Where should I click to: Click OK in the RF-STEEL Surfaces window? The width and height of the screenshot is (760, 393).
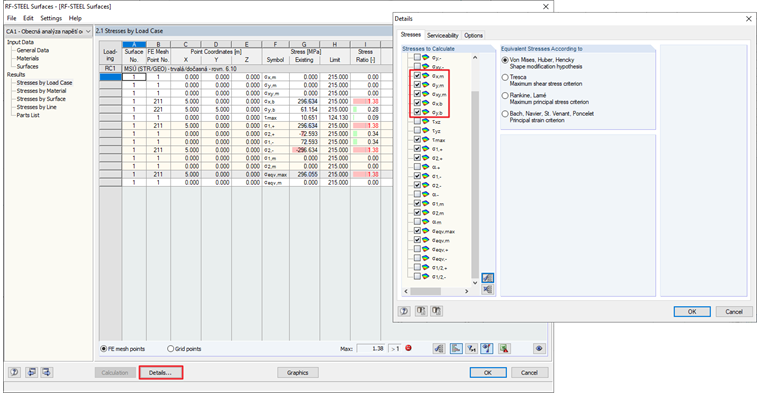click(x=488, y=373)
